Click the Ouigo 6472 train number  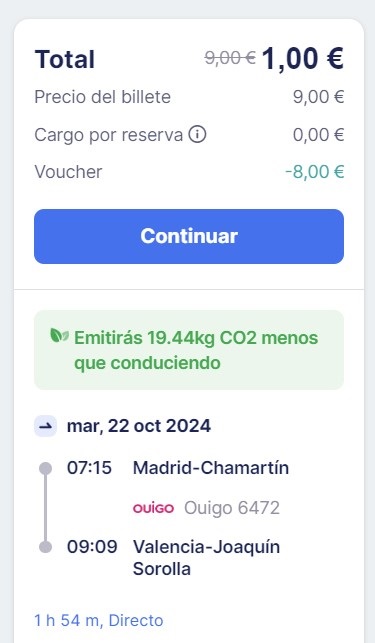pyautogui.click(x=232, y=508)
